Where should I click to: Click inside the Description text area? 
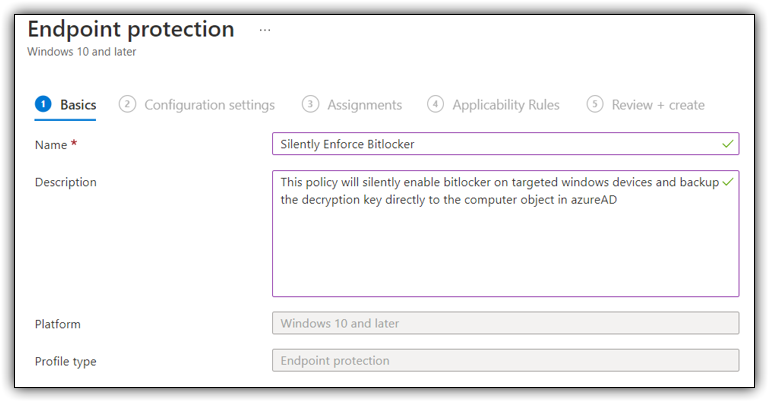[x=506, y=233]
